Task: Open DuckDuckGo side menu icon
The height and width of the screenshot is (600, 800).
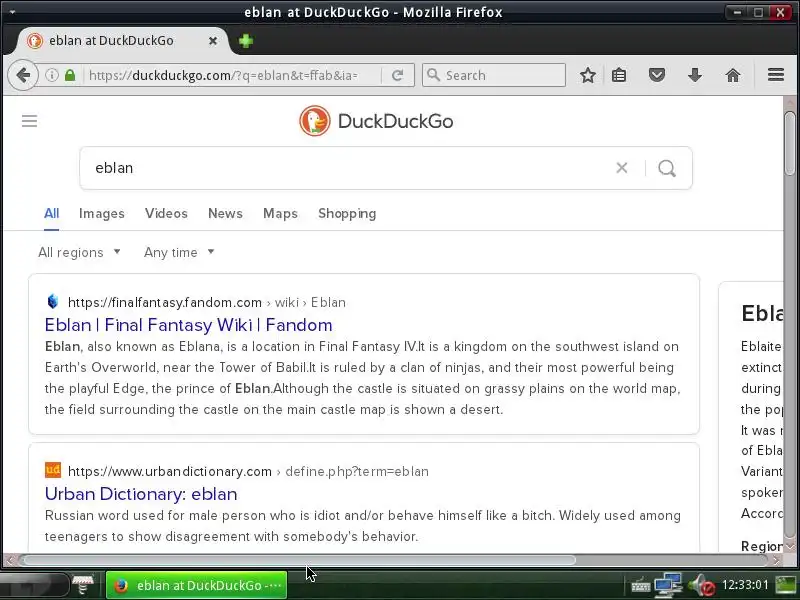Action: [30, 121]
